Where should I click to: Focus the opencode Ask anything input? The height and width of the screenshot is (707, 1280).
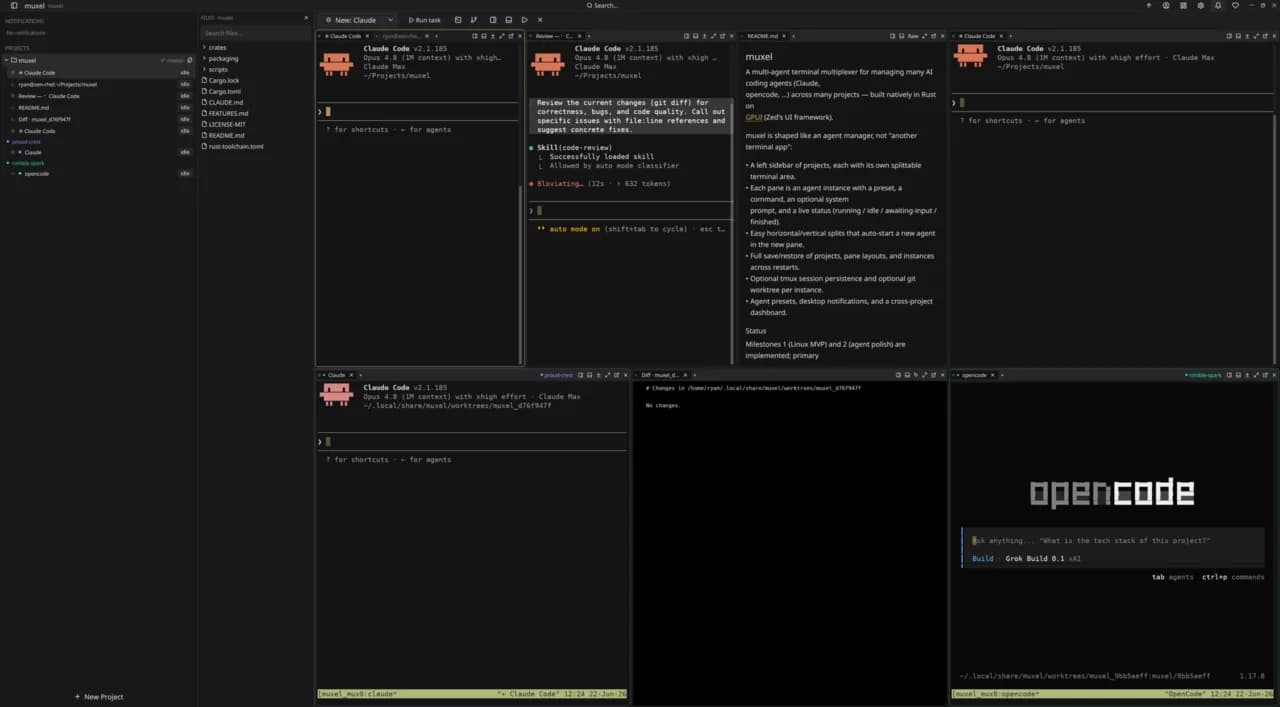[1113, 541]
